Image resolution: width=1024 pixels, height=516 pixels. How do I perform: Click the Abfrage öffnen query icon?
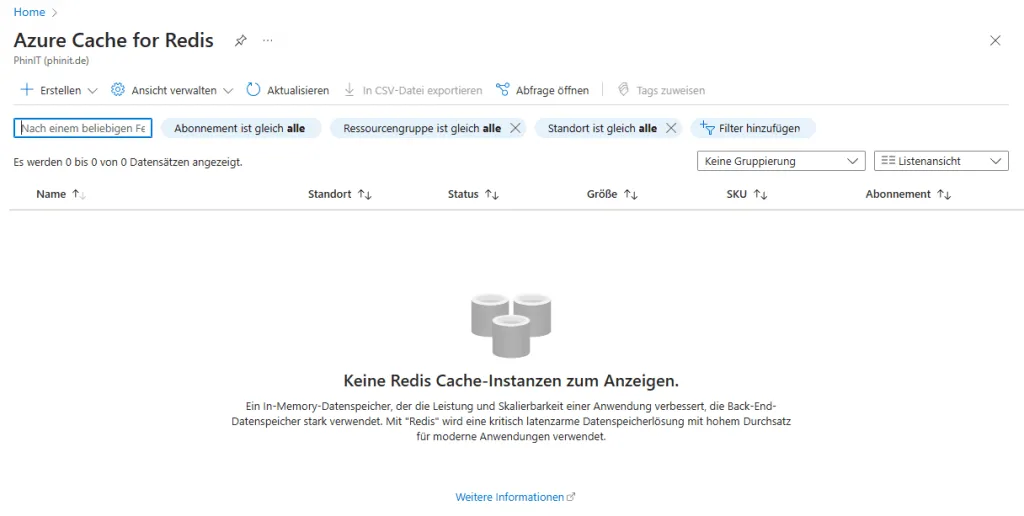click(x=503, y=90)
